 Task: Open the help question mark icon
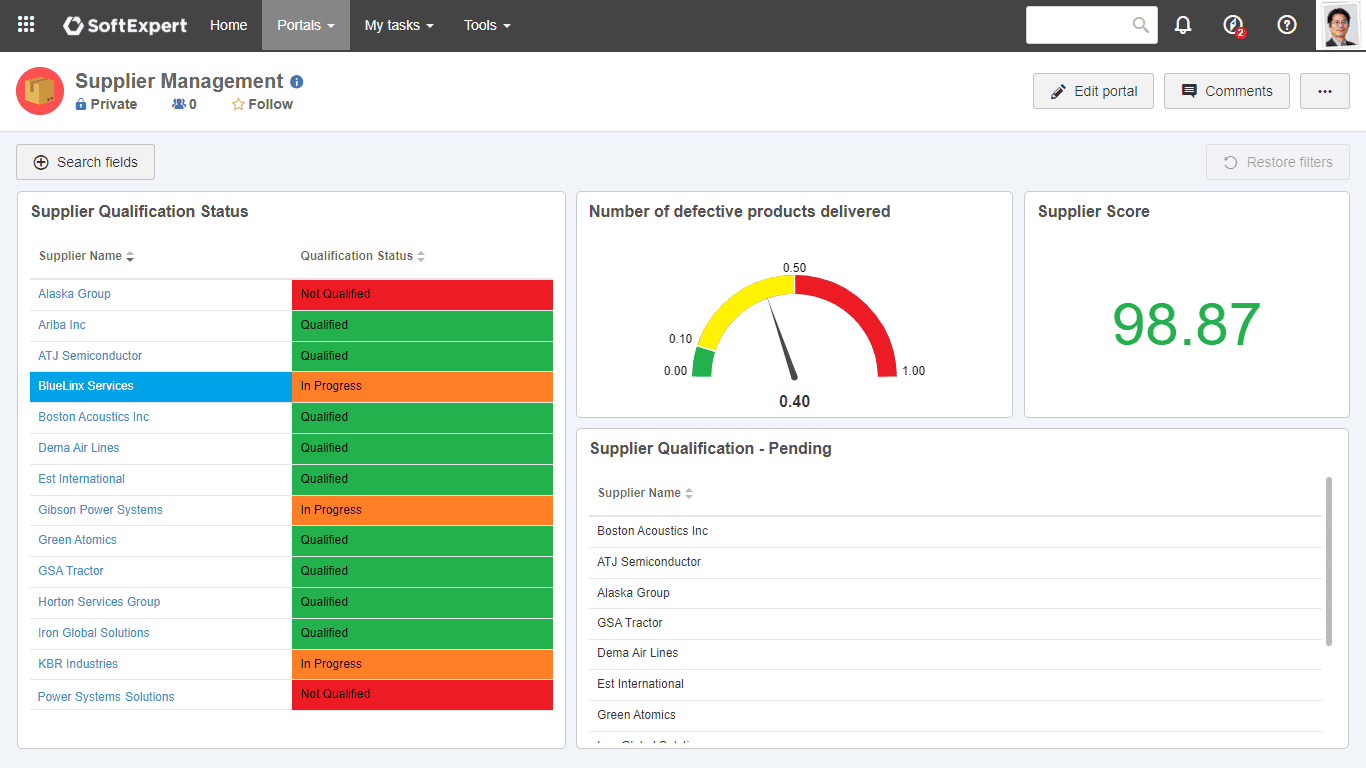click(x=1287, y=24)
